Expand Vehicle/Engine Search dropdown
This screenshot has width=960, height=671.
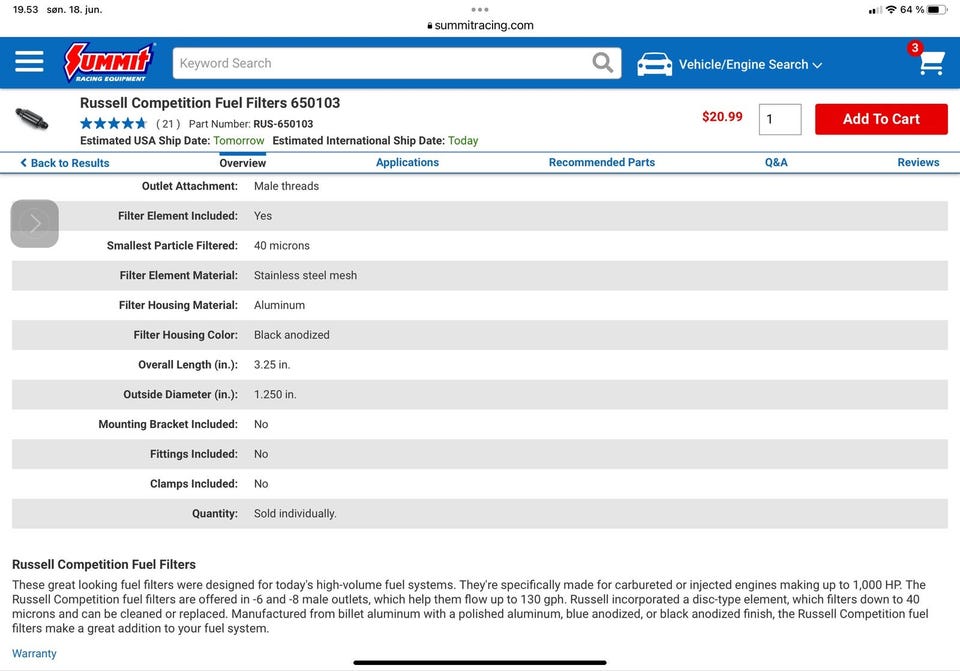point(750,64)
